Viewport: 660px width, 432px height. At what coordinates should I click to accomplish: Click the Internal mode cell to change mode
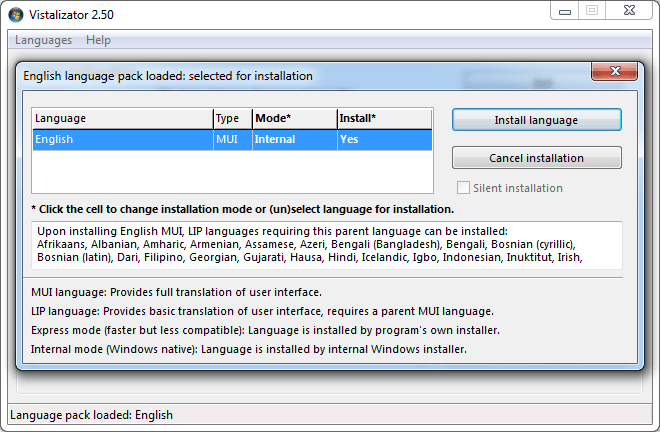(x=294, y=140)
